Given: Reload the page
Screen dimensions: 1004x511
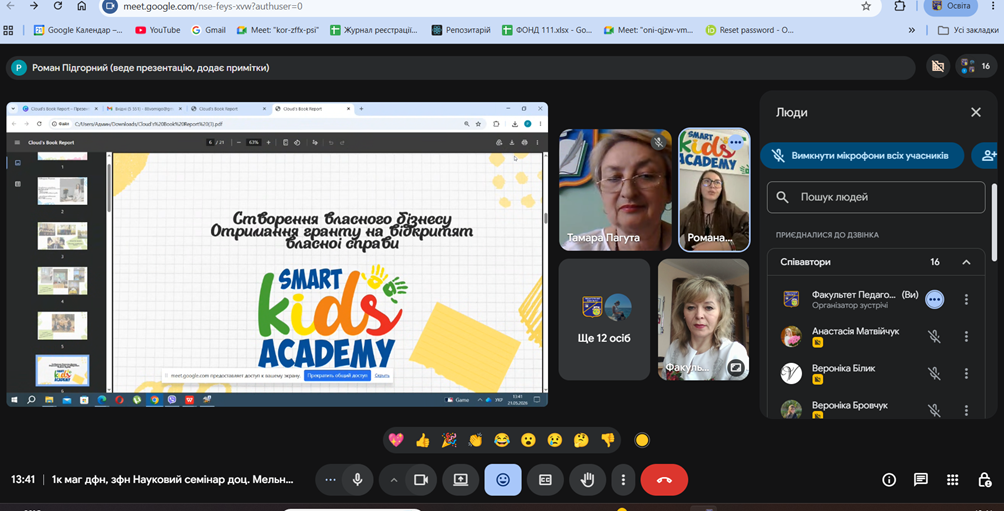Looking at the screenshot, I should tap(58, 6).
